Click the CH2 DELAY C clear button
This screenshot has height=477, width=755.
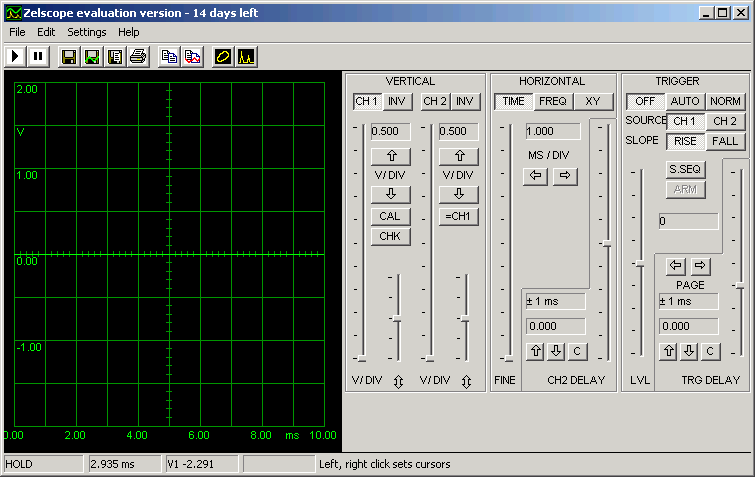(577, 351)
